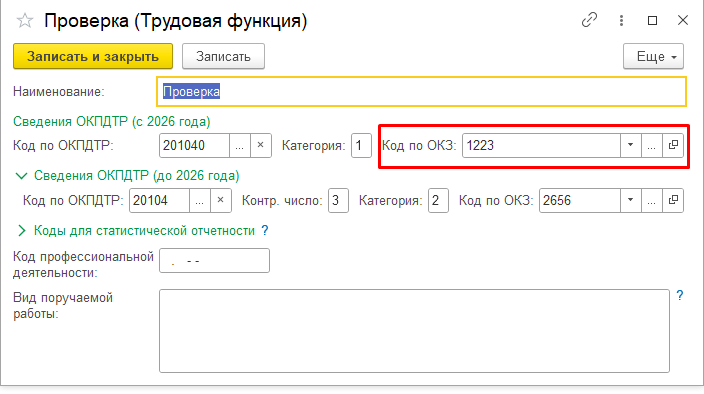Expand the dropdown for ОКЗ code 1223
This screenshot has height=394, width=704.
631,145
